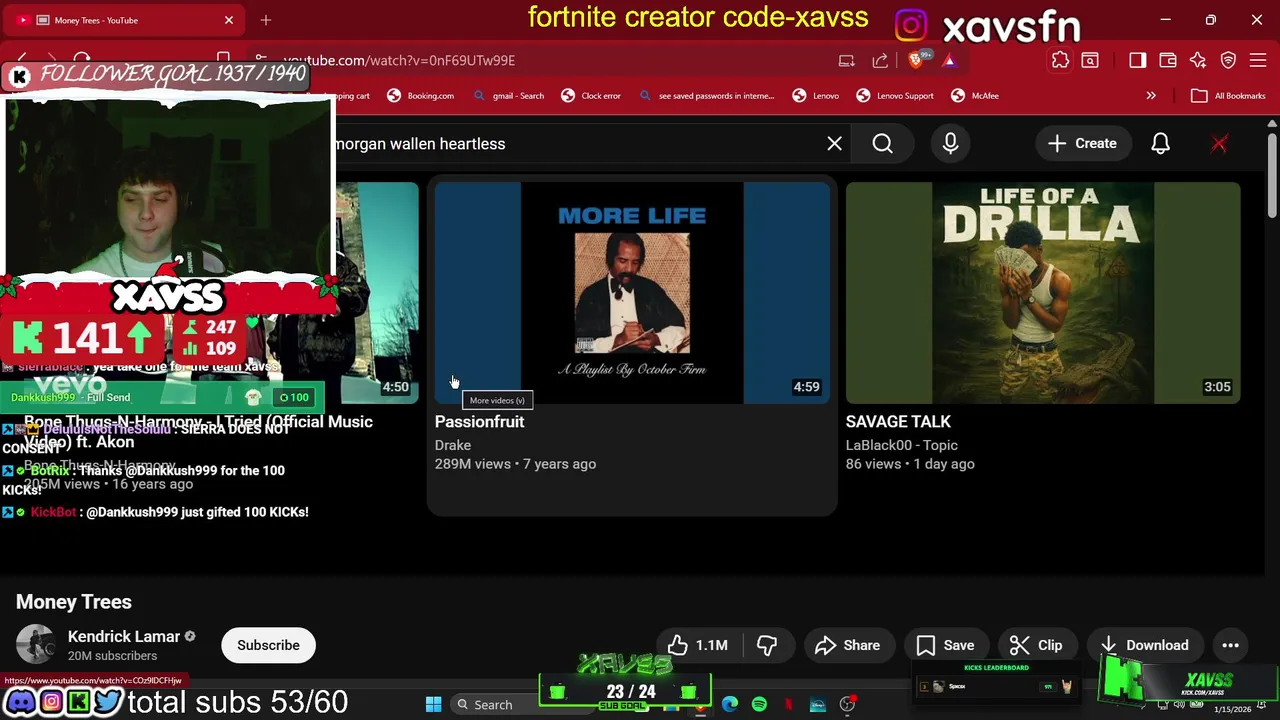Image resolution: width=1280 pixels, height=720 pixels.
Task: Click the Passionfruit video title
Action: 479,422
